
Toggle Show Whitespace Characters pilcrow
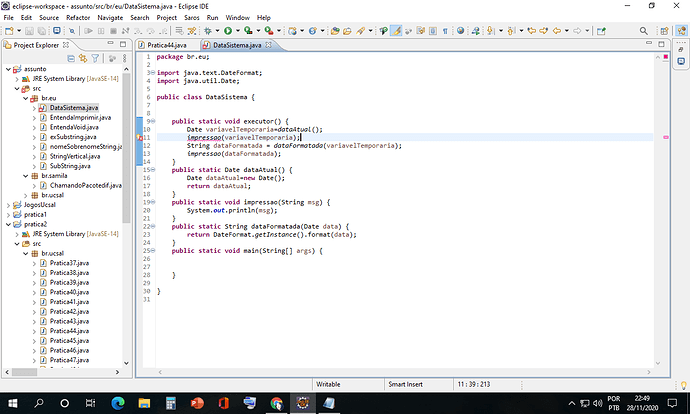tap(445, 31)
